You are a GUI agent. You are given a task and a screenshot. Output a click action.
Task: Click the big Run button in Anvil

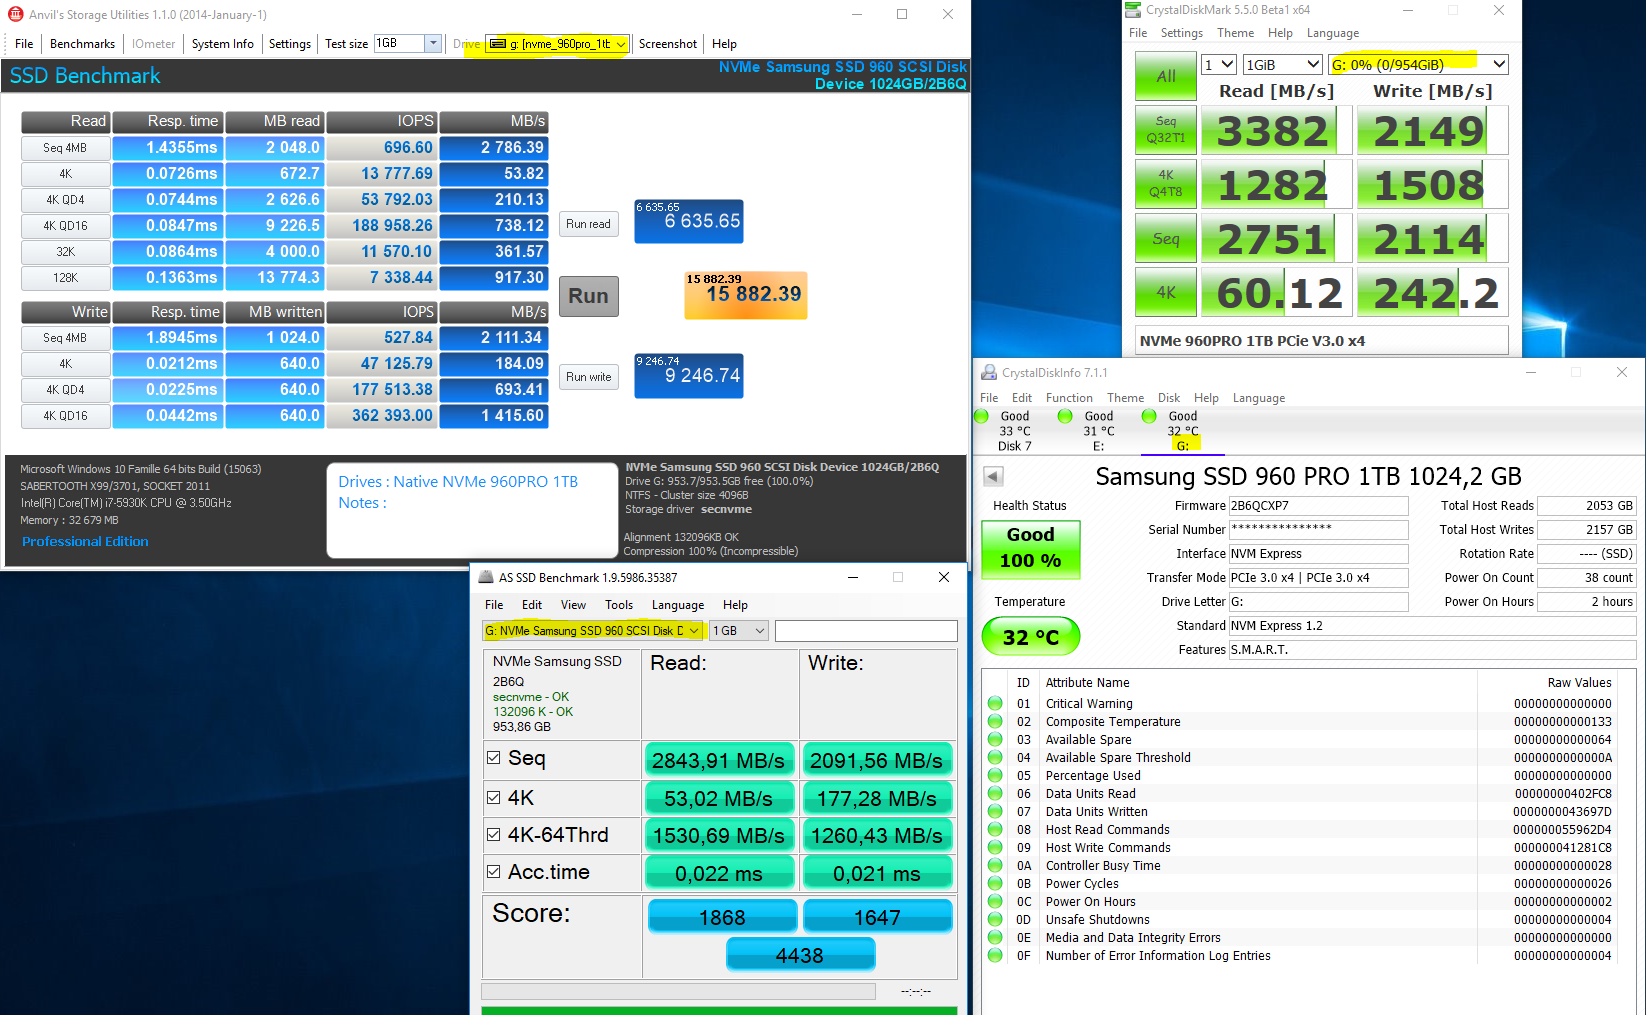pyautogui.click(x=589, y=296)
